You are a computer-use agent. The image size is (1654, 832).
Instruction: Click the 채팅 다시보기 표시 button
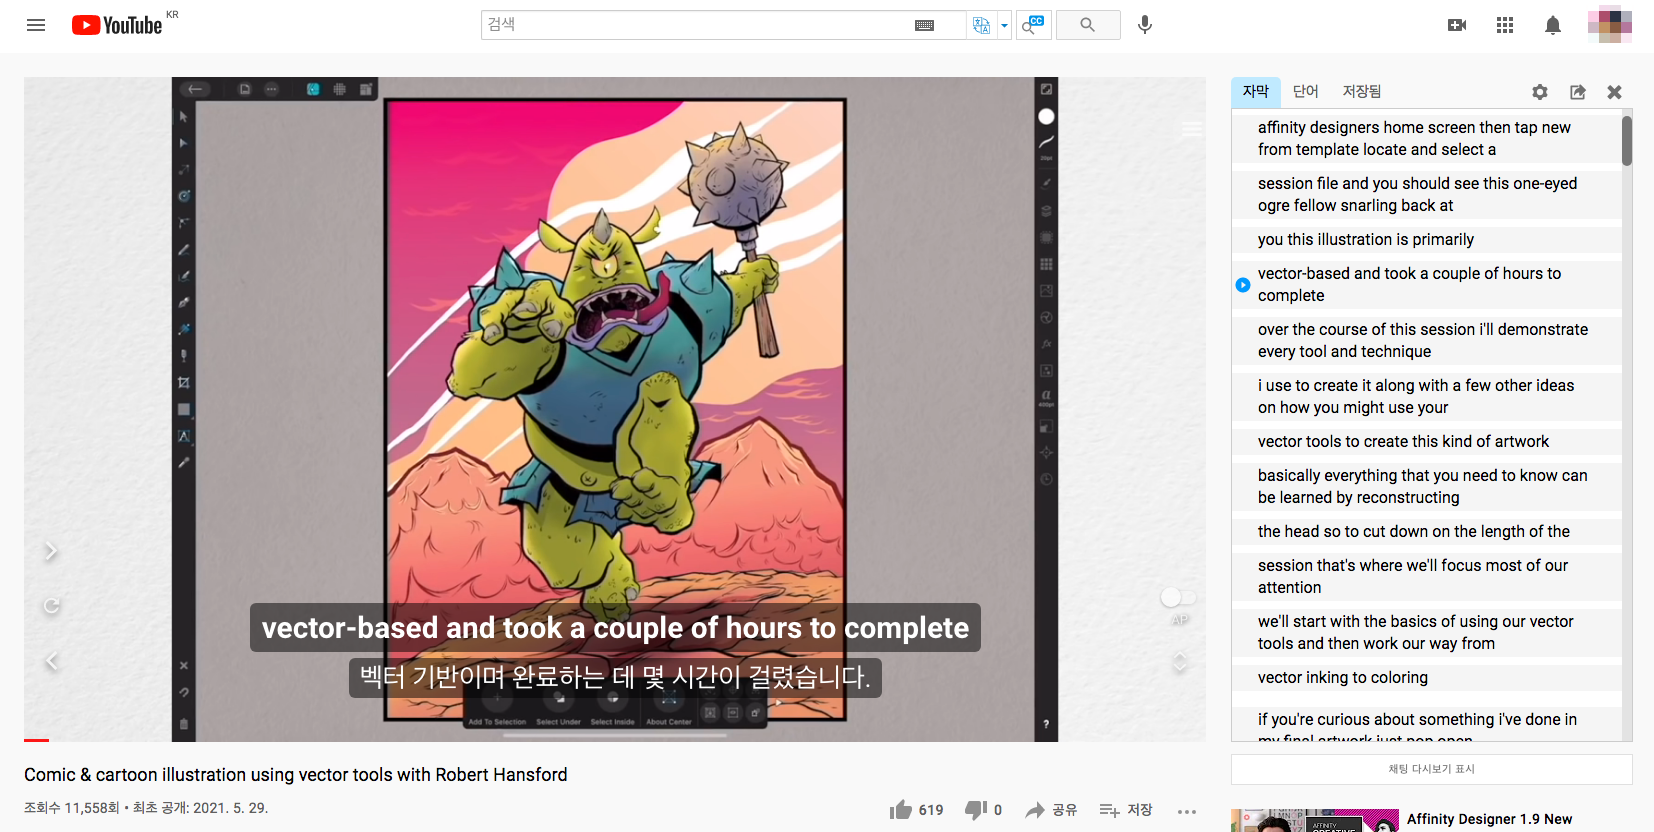tap(1432, 769)
